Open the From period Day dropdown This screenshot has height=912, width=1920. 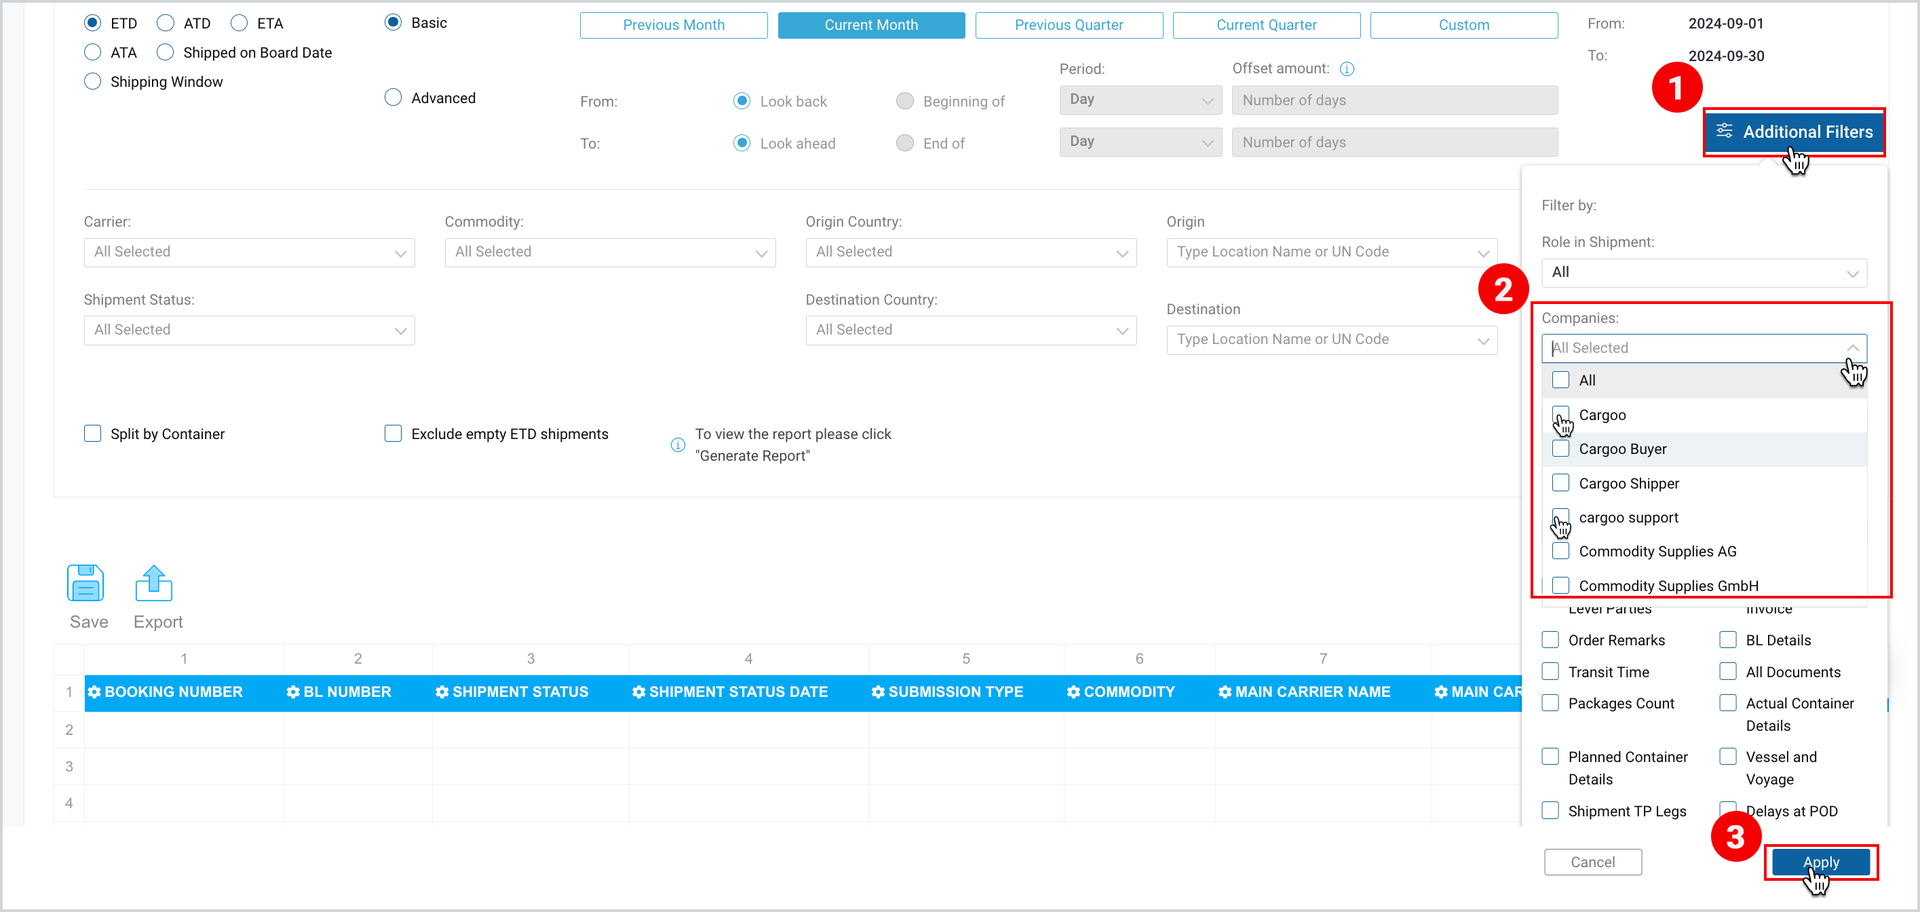click(1141, 100)
